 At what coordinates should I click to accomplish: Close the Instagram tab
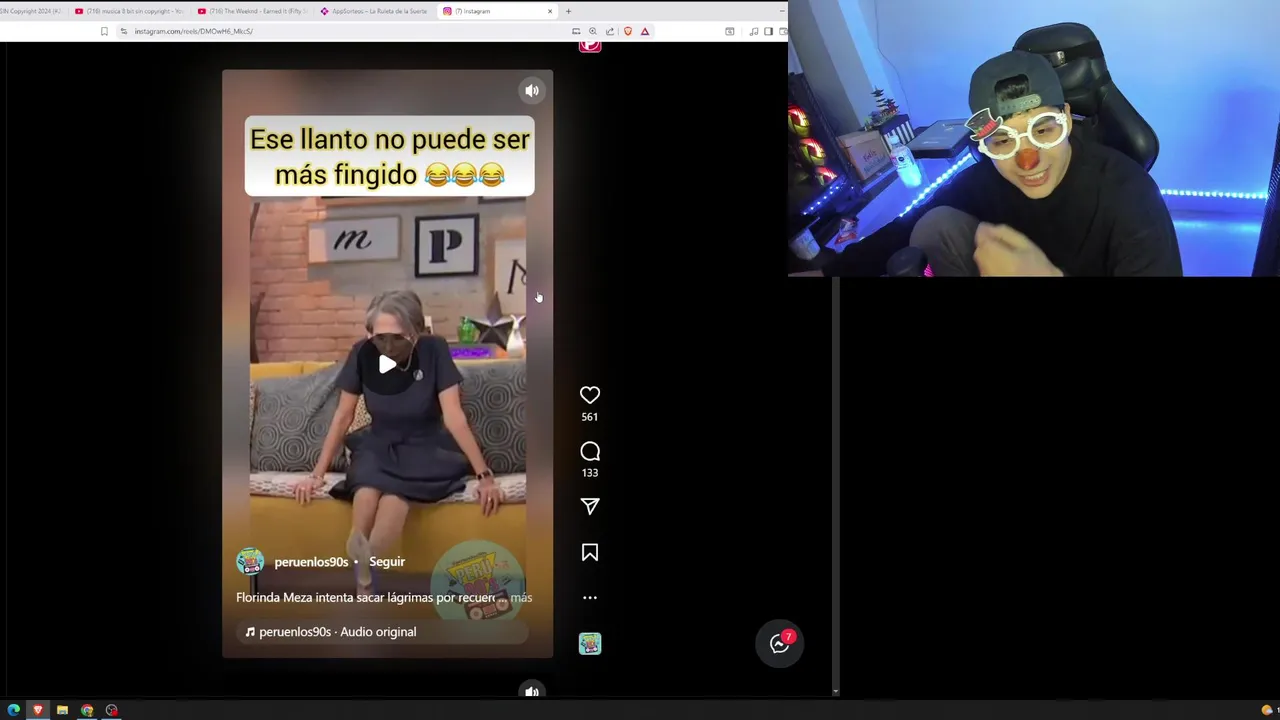coord(549,11)
